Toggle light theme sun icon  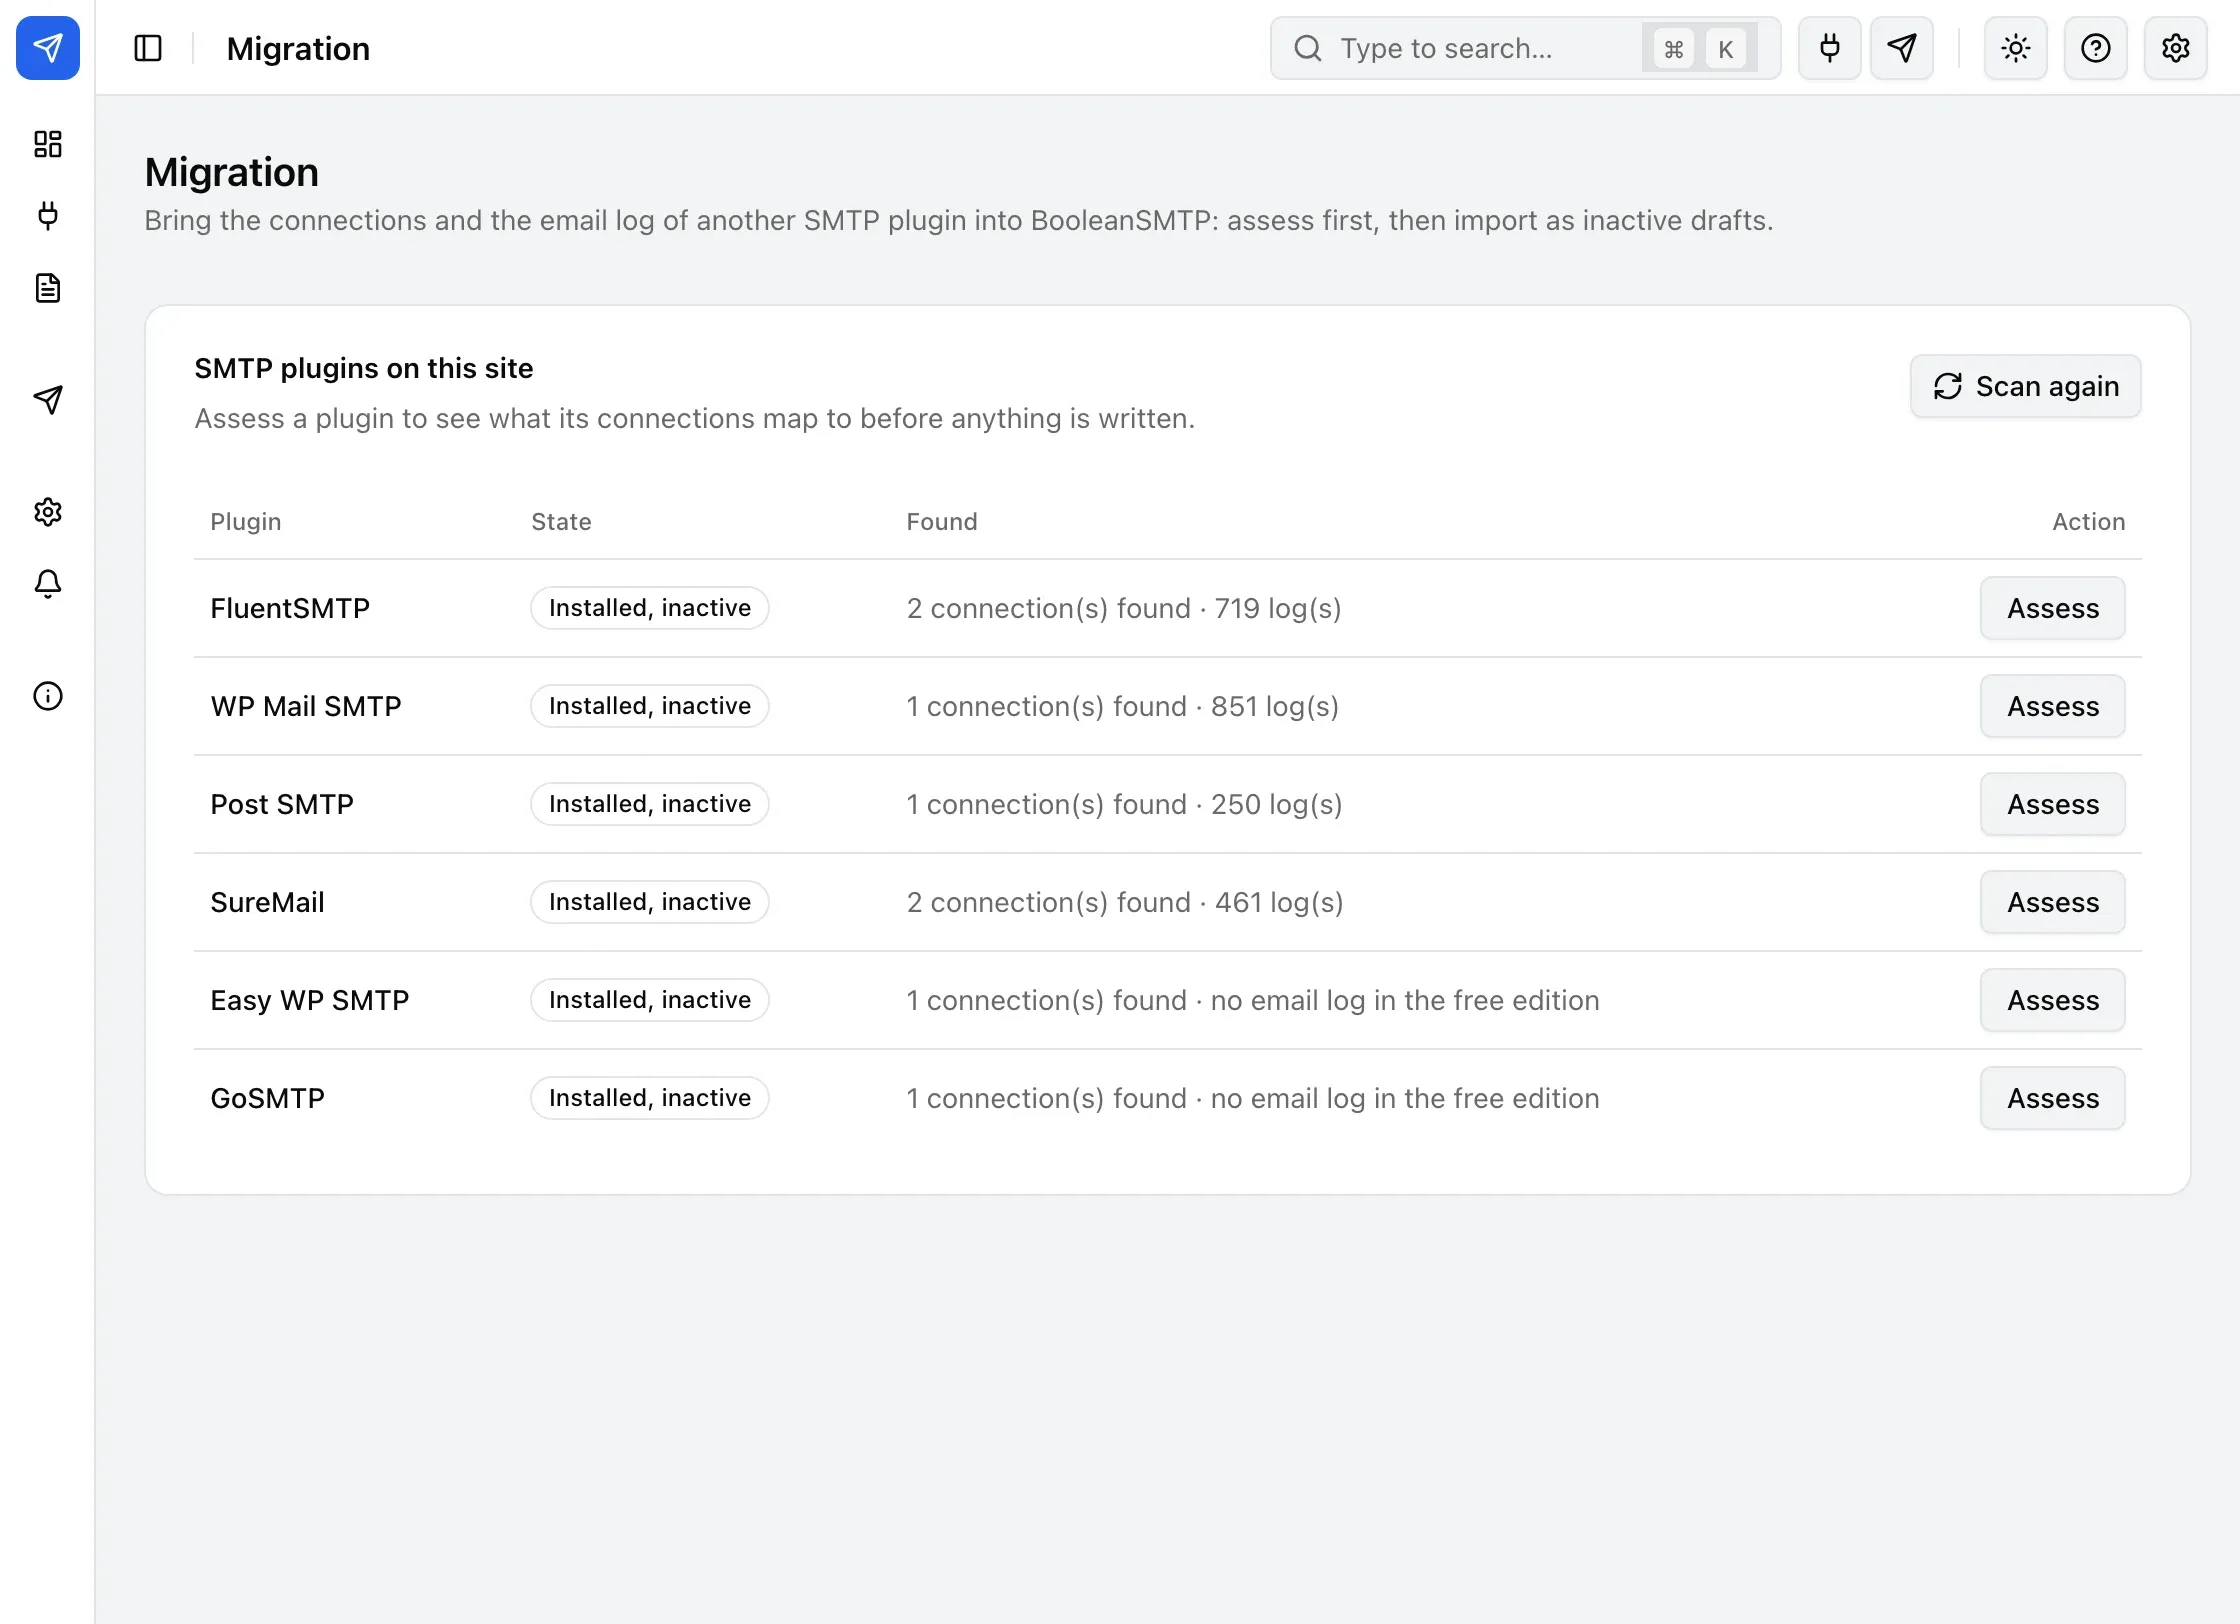pos(2016,48)
